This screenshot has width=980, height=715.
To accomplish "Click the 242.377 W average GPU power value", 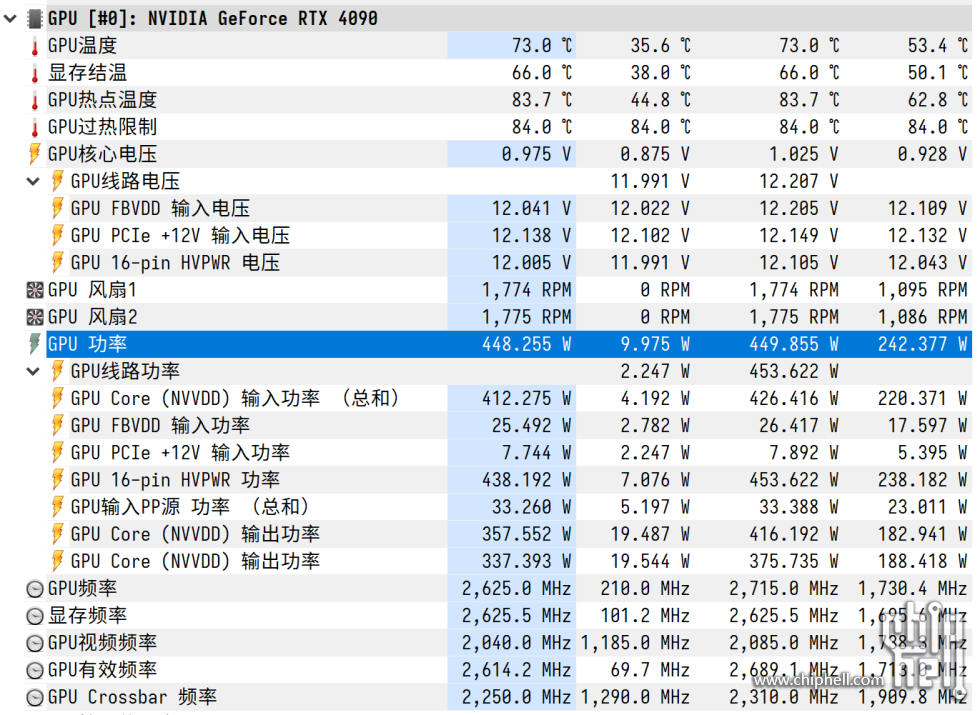I will click(922, 344).
